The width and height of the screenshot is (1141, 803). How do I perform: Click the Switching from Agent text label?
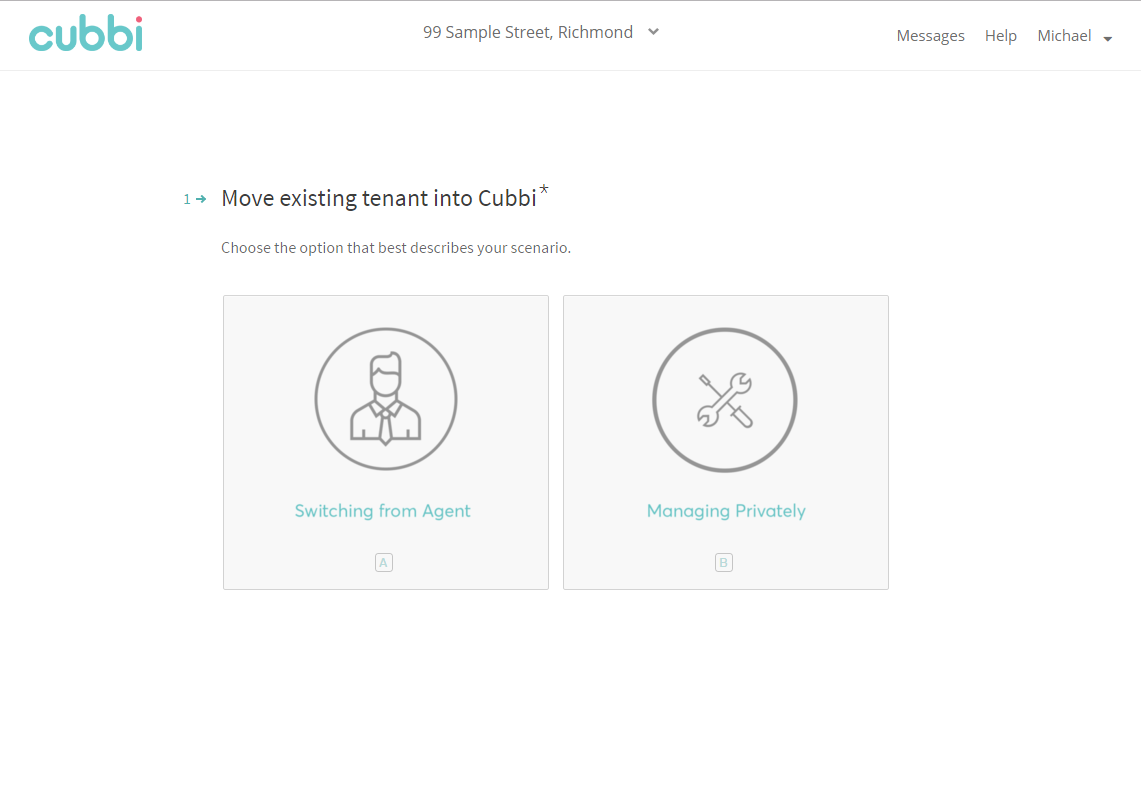[x=382, y=511]
